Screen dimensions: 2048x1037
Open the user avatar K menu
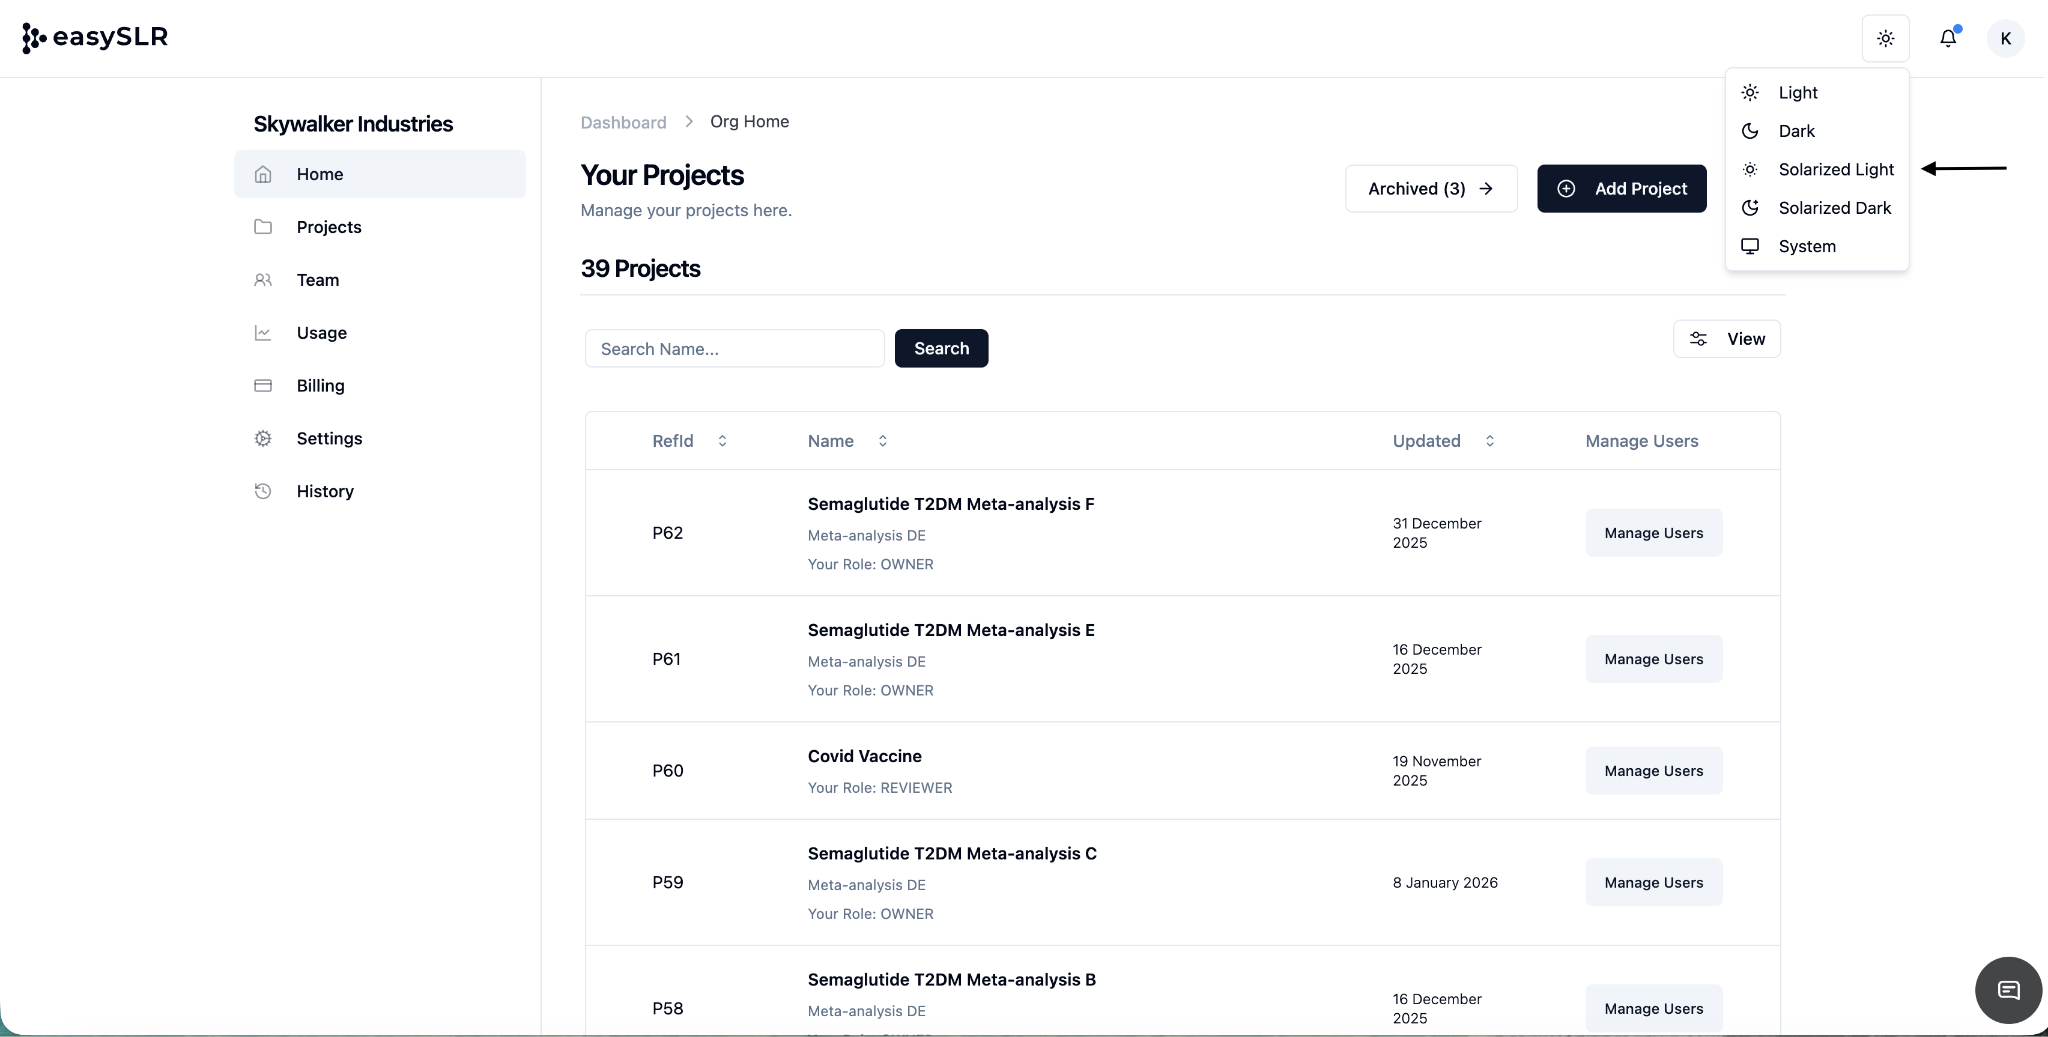tap(2005, 39)
